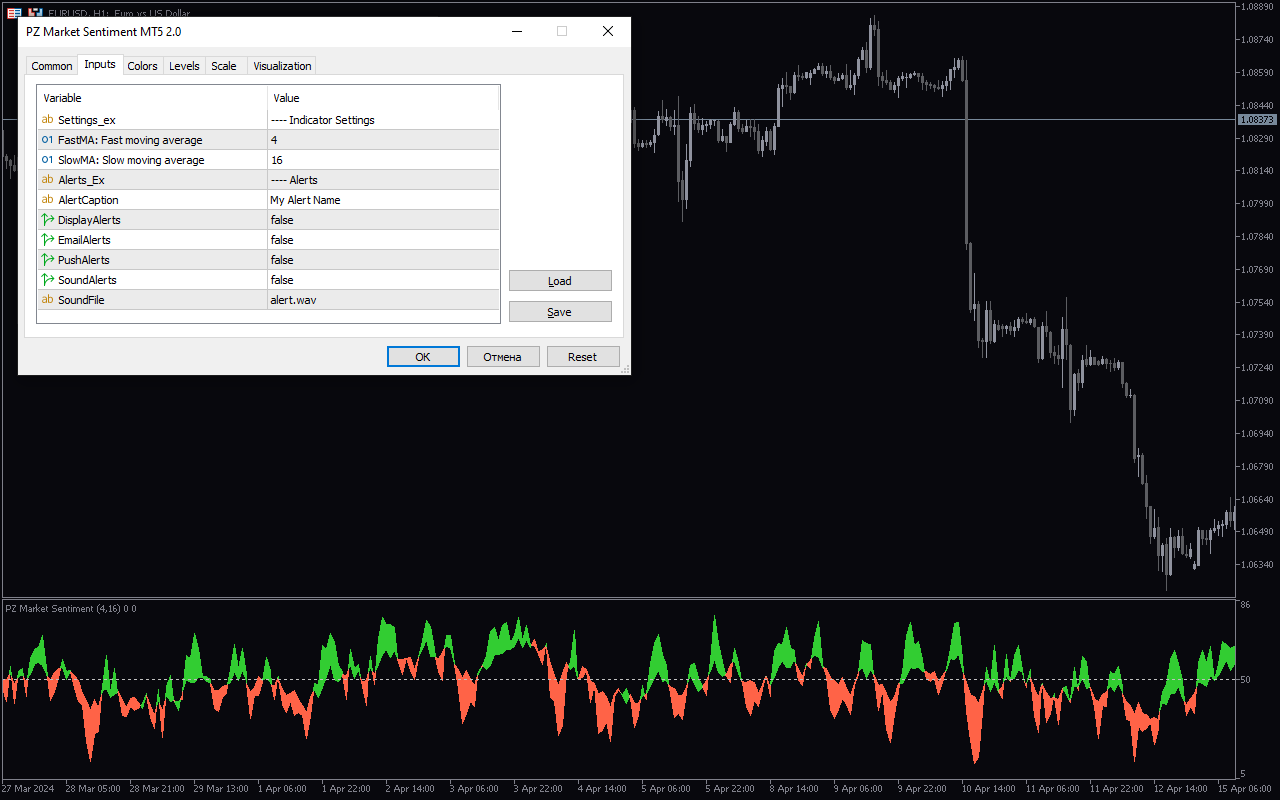Viewport: 1280px width, 800px height.
Task: Click the Load button
Action: [560, 281]
